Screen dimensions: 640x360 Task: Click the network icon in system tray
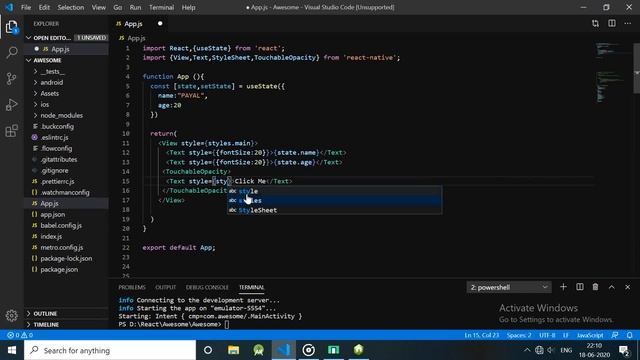click(x=539, y=350)
